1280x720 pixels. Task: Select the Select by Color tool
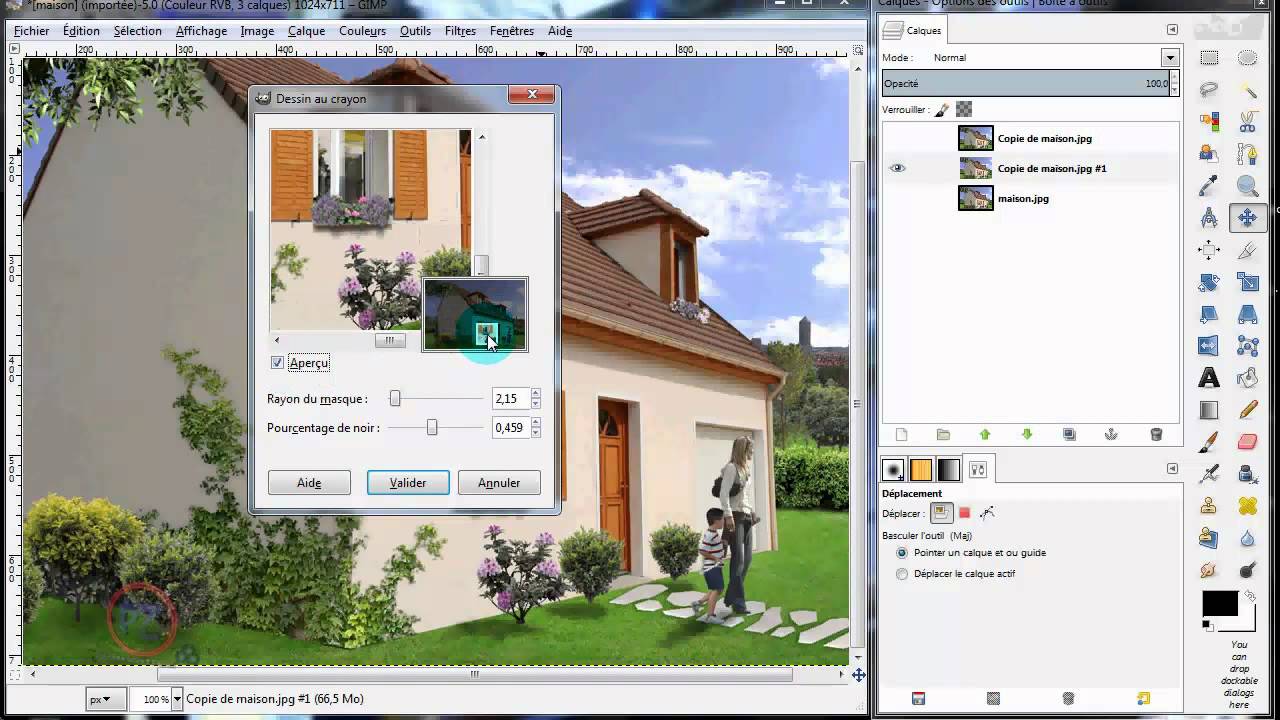(1209, 122)
